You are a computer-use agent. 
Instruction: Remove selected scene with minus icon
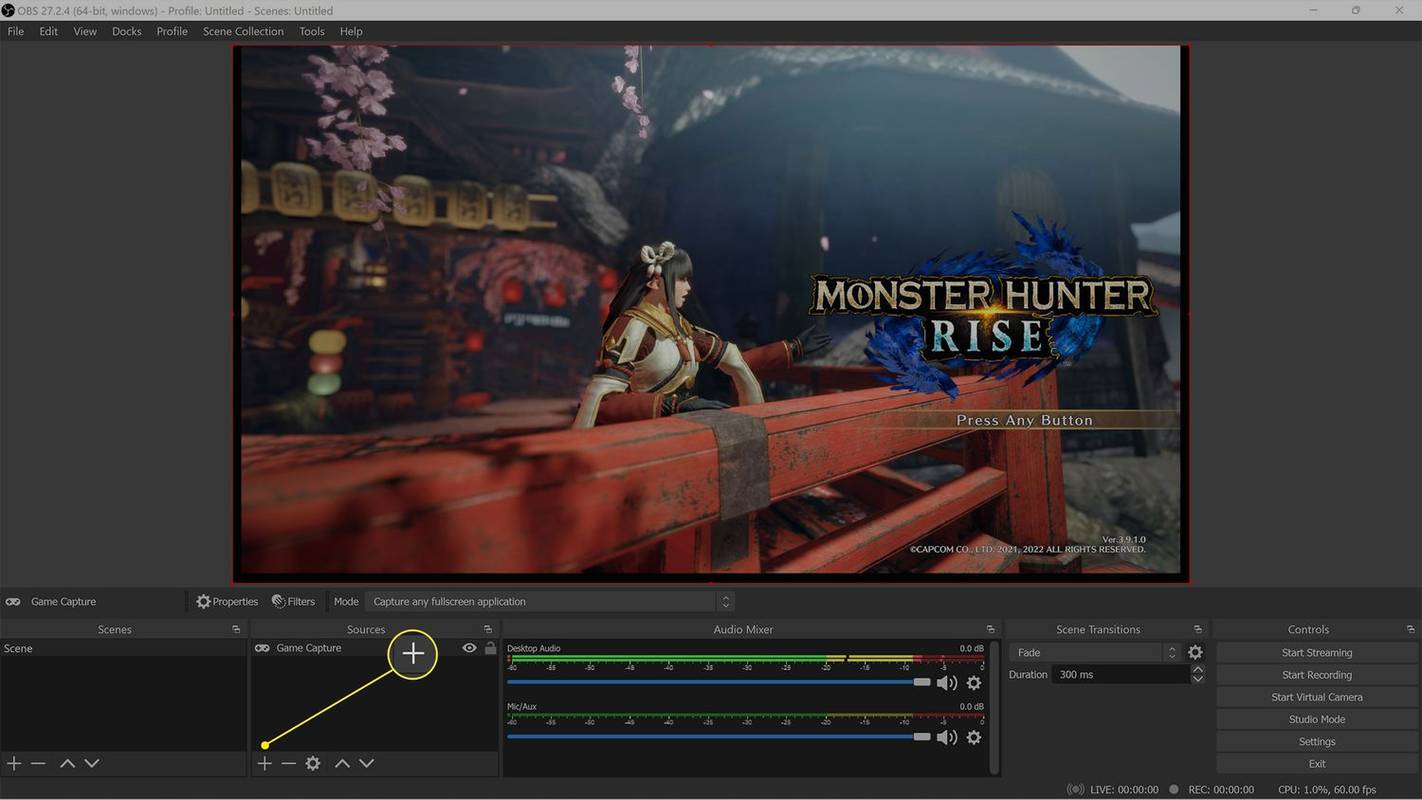[38, 763]
